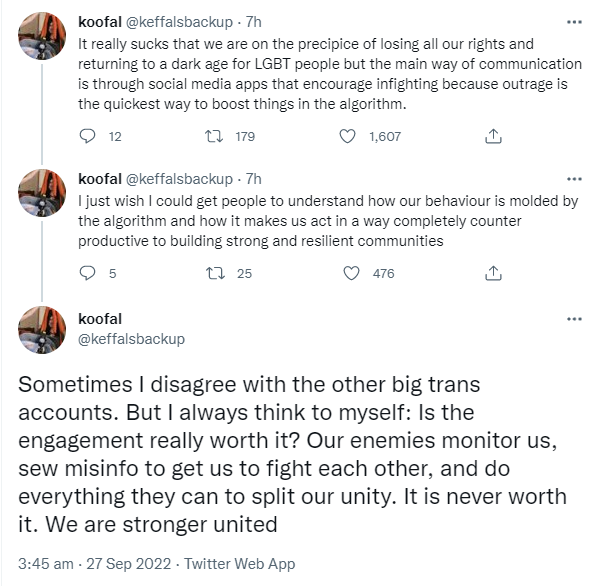Reply to the first tweet with 12 replies
This screenshot has width=599, height=586.
tap(87, 136)
